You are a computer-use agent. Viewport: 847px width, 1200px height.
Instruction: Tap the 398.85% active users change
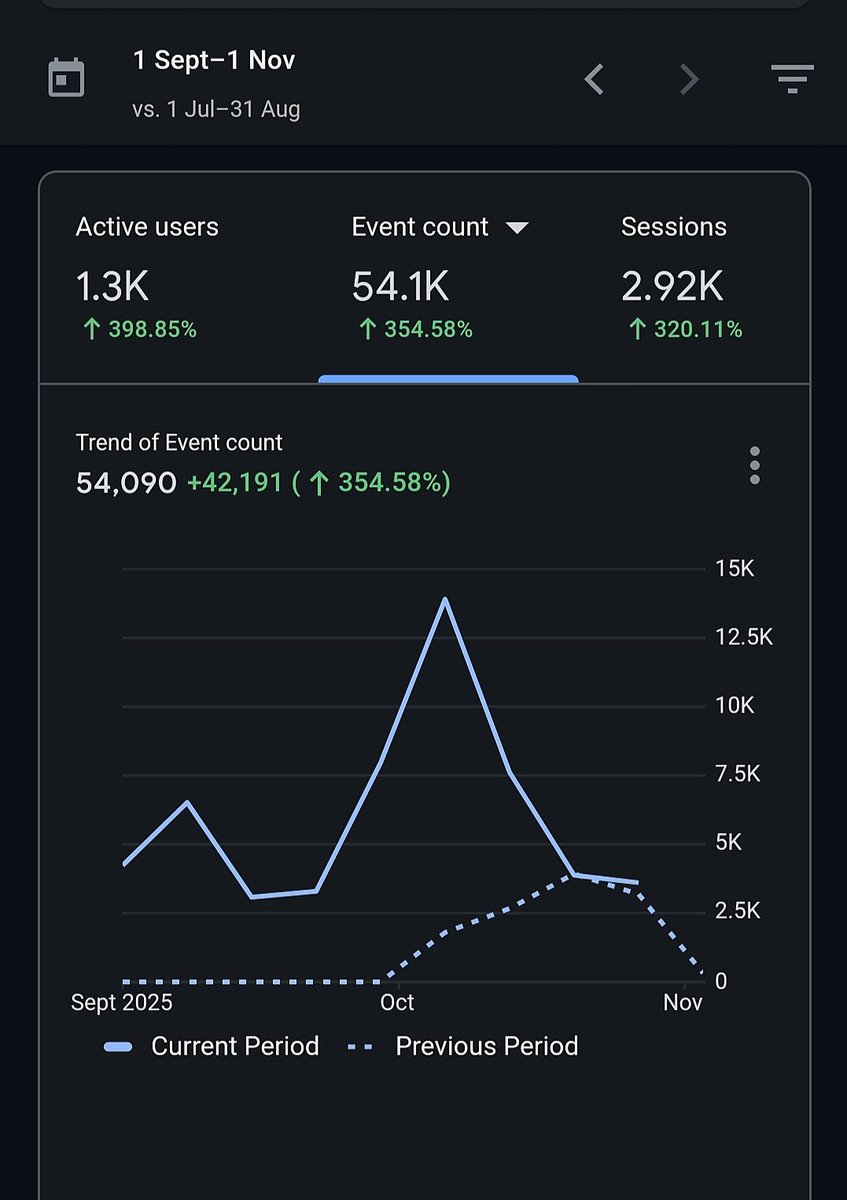click(139, 329)
